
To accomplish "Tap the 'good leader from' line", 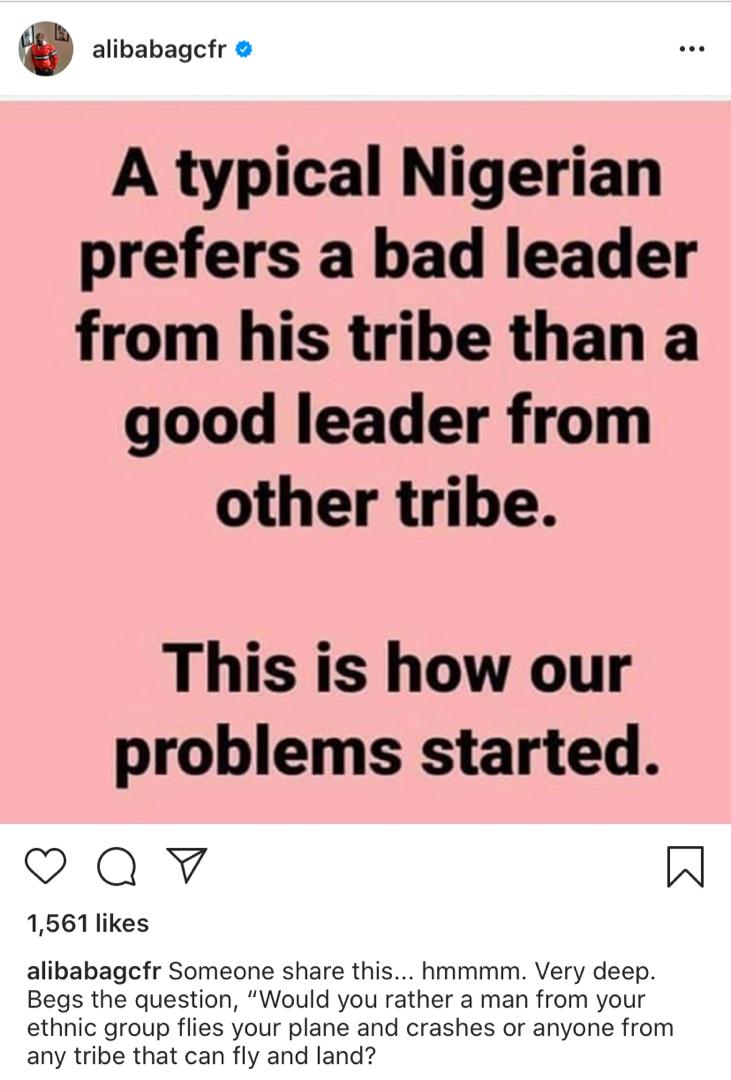I will (x=388, y=422).
